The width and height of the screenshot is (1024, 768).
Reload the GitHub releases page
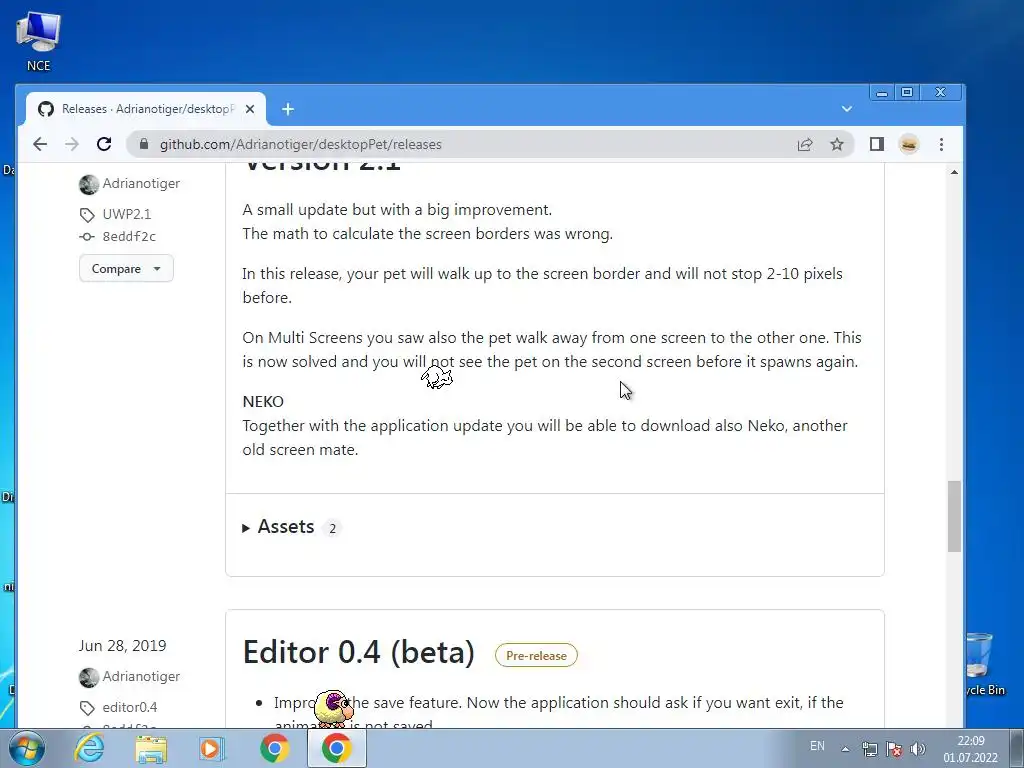[104, 144]
